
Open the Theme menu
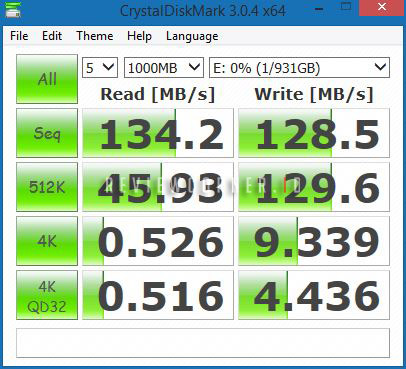tap(95, 36)
